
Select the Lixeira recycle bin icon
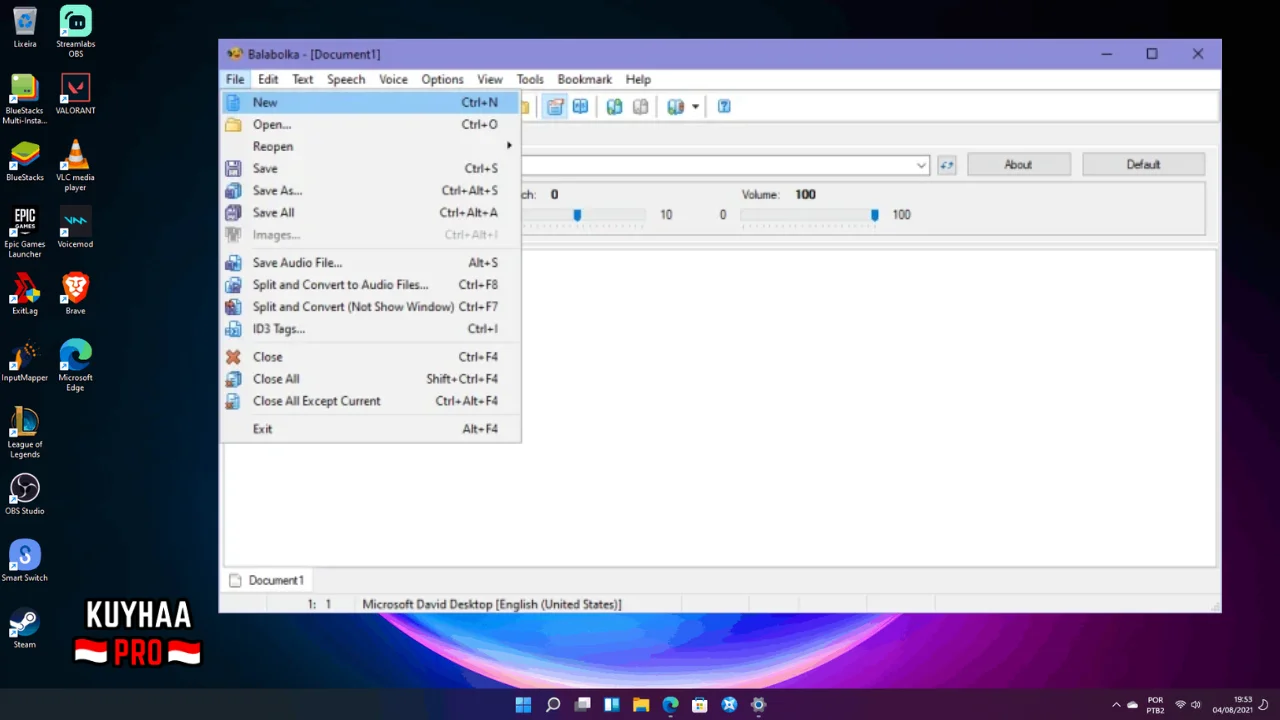25,27
